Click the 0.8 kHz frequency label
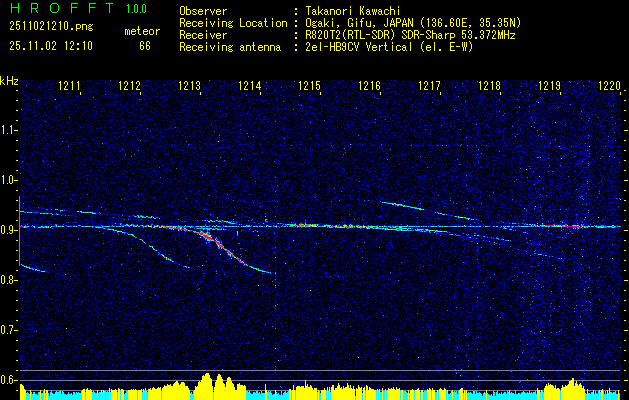This screenshot has height=400, width=629. coord(8,280)
